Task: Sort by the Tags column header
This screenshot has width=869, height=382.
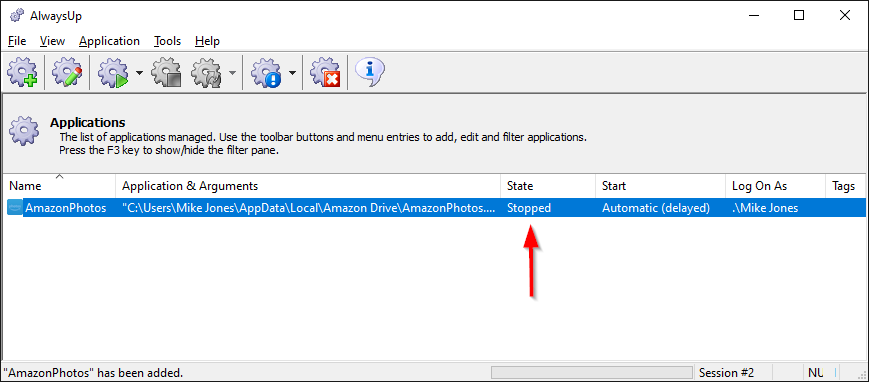Action: (x=846, y=186)
